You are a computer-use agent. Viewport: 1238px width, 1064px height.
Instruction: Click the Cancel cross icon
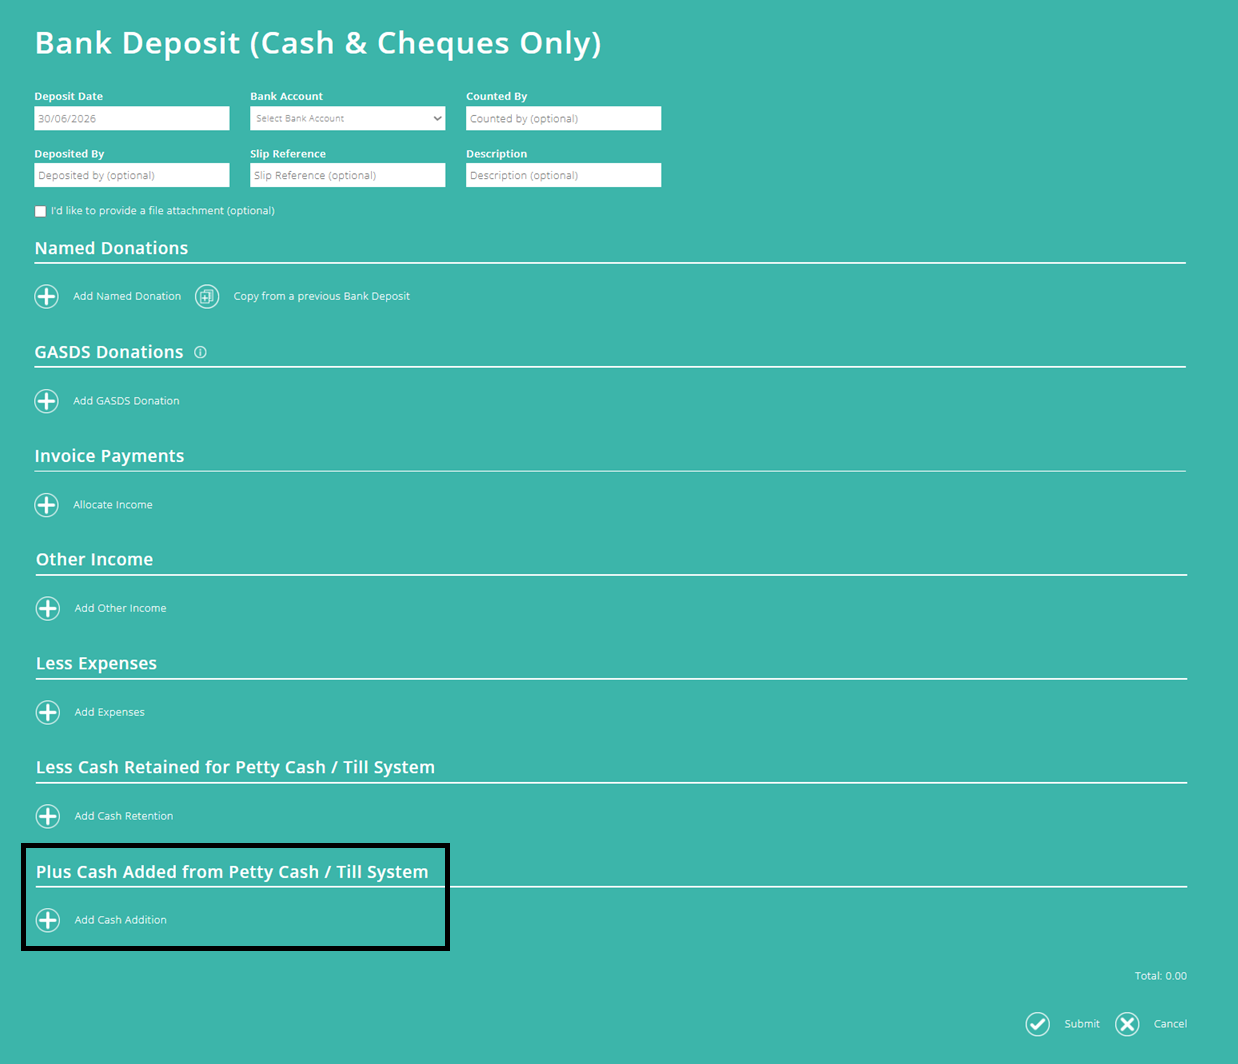click(1127, 1024)
